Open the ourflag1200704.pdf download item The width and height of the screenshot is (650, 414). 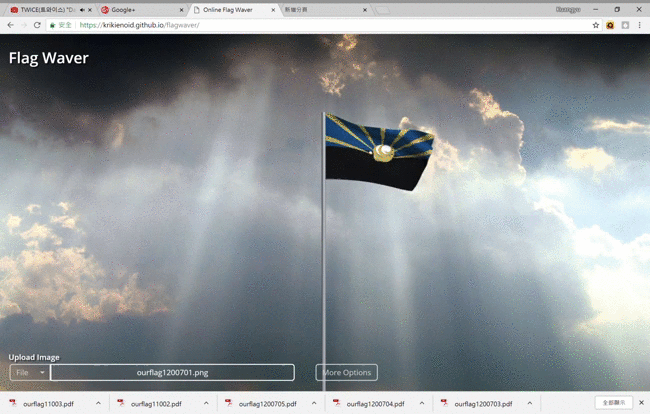372,404
